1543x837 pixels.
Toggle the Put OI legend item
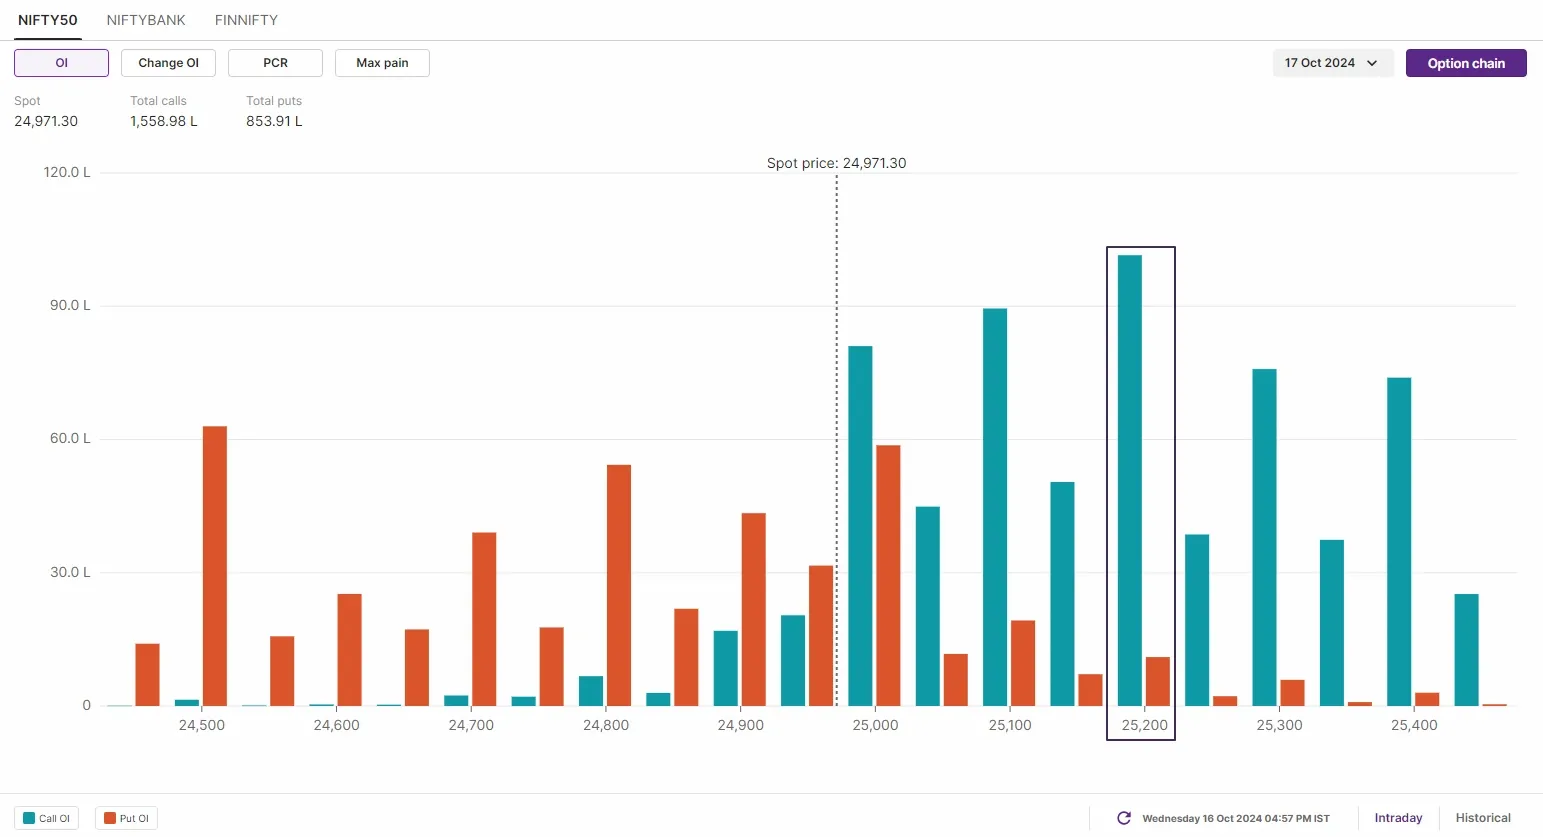(126, 818)
